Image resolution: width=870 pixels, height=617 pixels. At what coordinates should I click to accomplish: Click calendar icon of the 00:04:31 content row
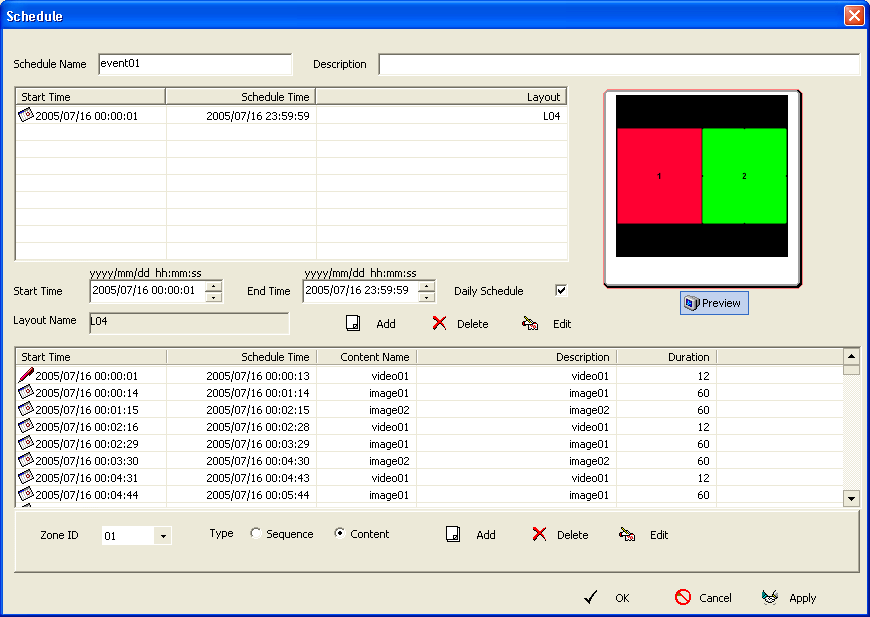[26, 477]
